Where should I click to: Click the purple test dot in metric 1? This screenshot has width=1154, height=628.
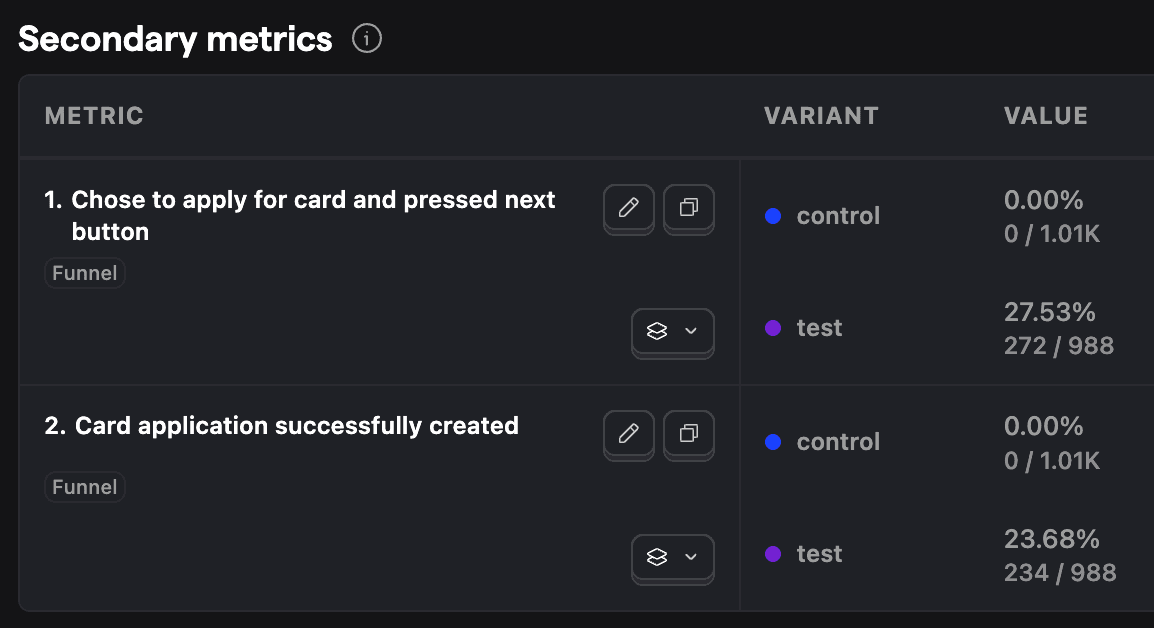[x=773, y=328]
